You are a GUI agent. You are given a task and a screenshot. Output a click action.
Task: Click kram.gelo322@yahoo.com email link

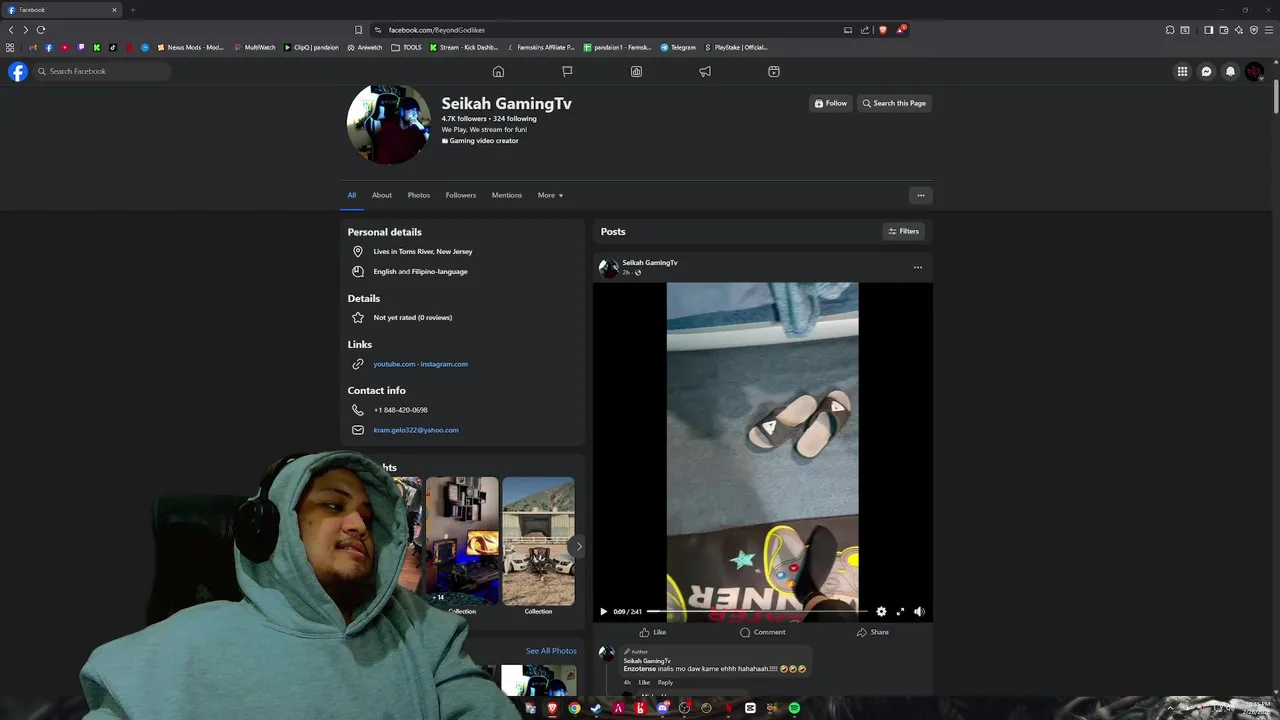[x=416, y=430]
